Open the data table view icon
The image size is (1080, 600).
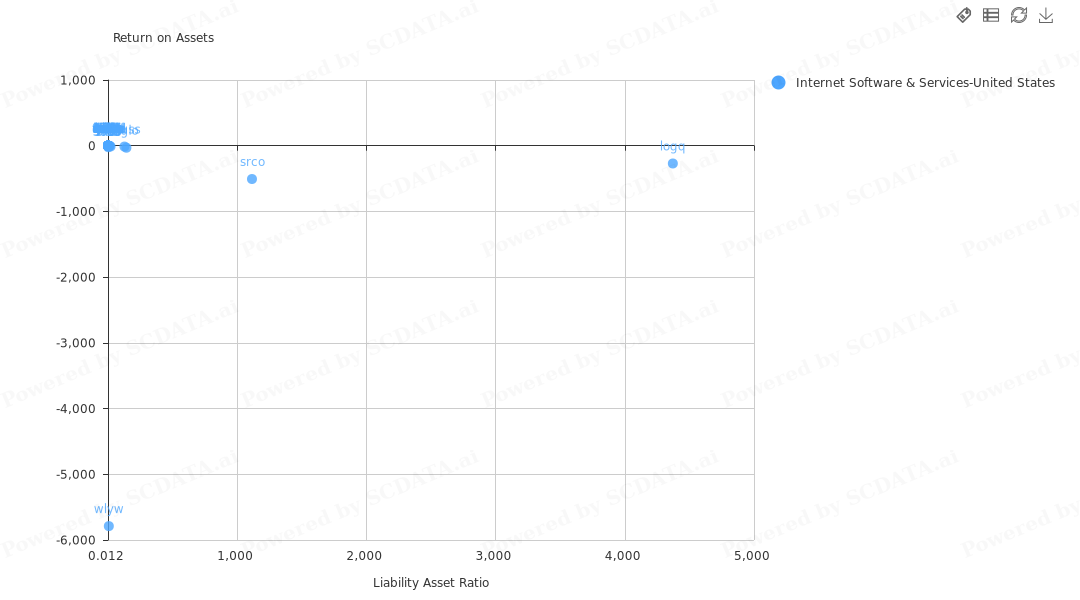[x=991, y=15]
